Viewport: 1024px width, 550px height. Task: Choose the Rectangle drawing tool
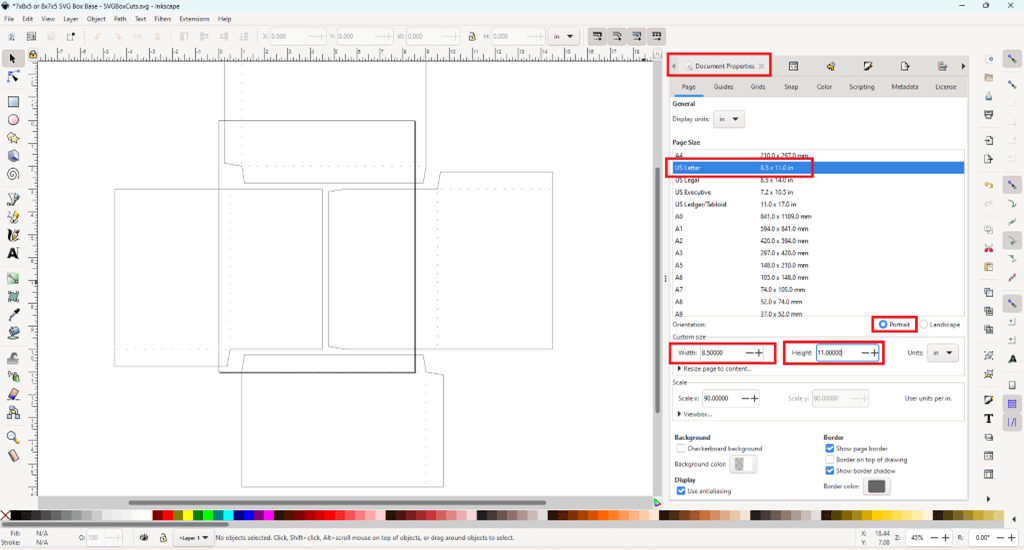[x=13, y=102]
